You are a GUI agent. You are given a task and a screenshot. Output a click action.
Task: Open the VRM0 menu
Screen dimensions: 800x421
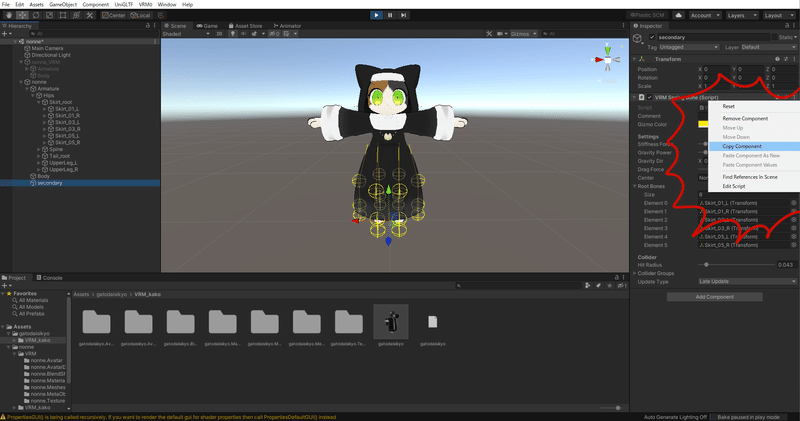point(145,4)
